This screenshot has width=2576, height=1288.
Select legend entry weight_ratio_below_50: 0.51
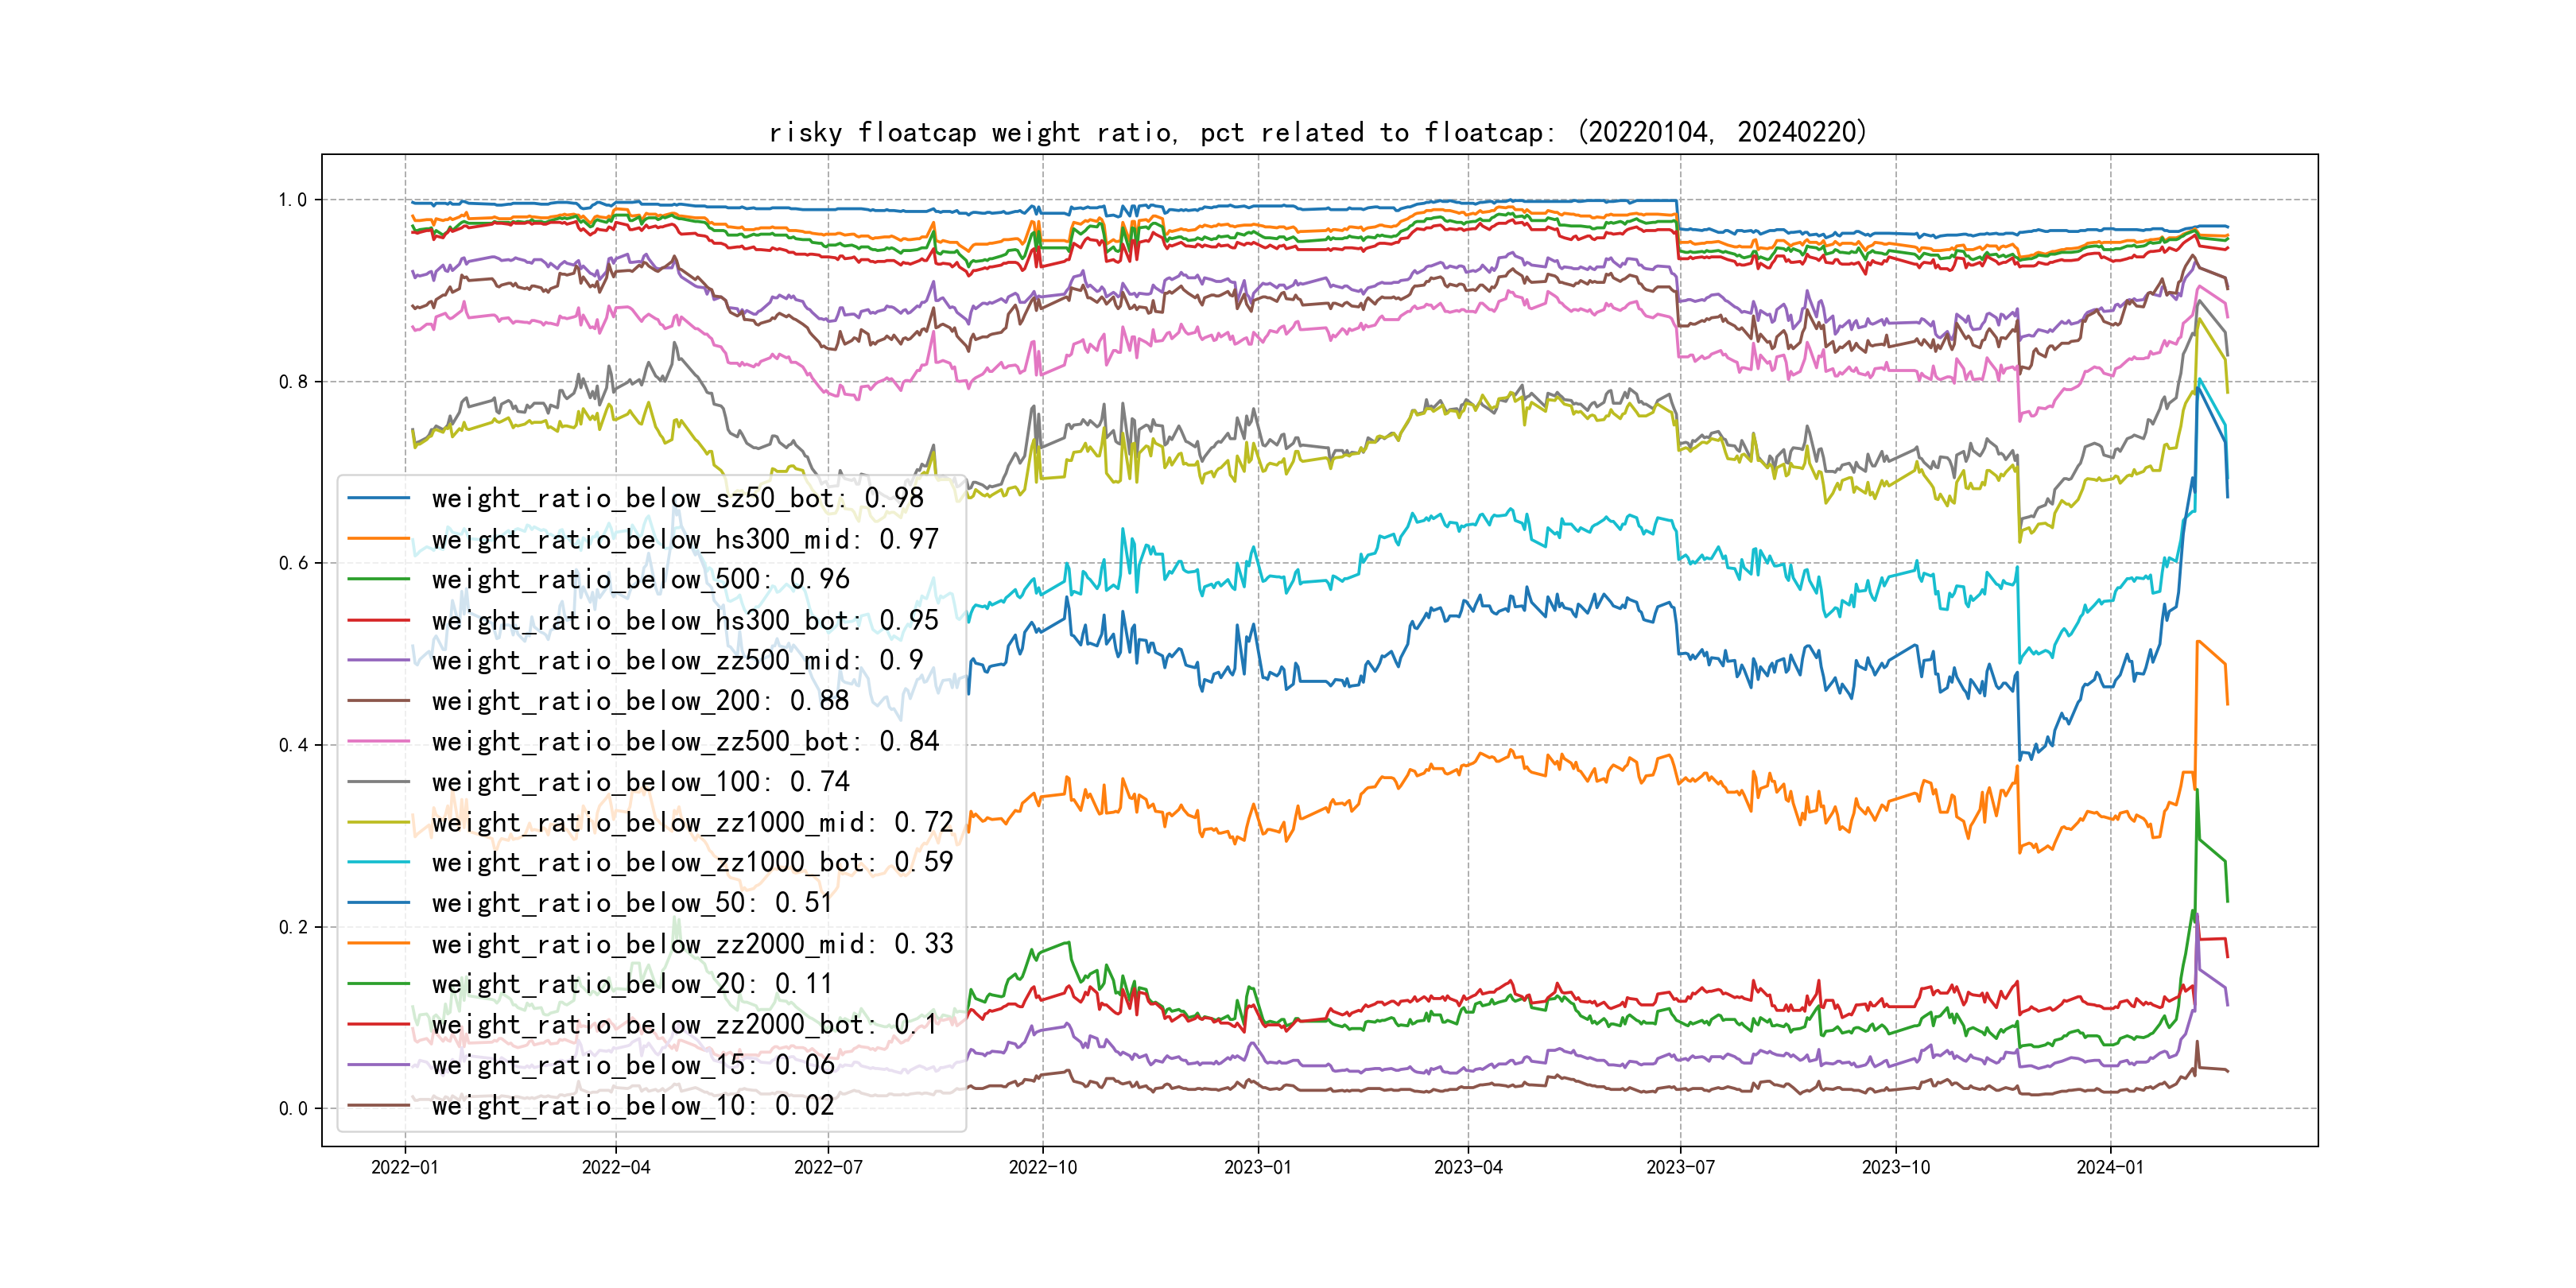coord(632,903)
